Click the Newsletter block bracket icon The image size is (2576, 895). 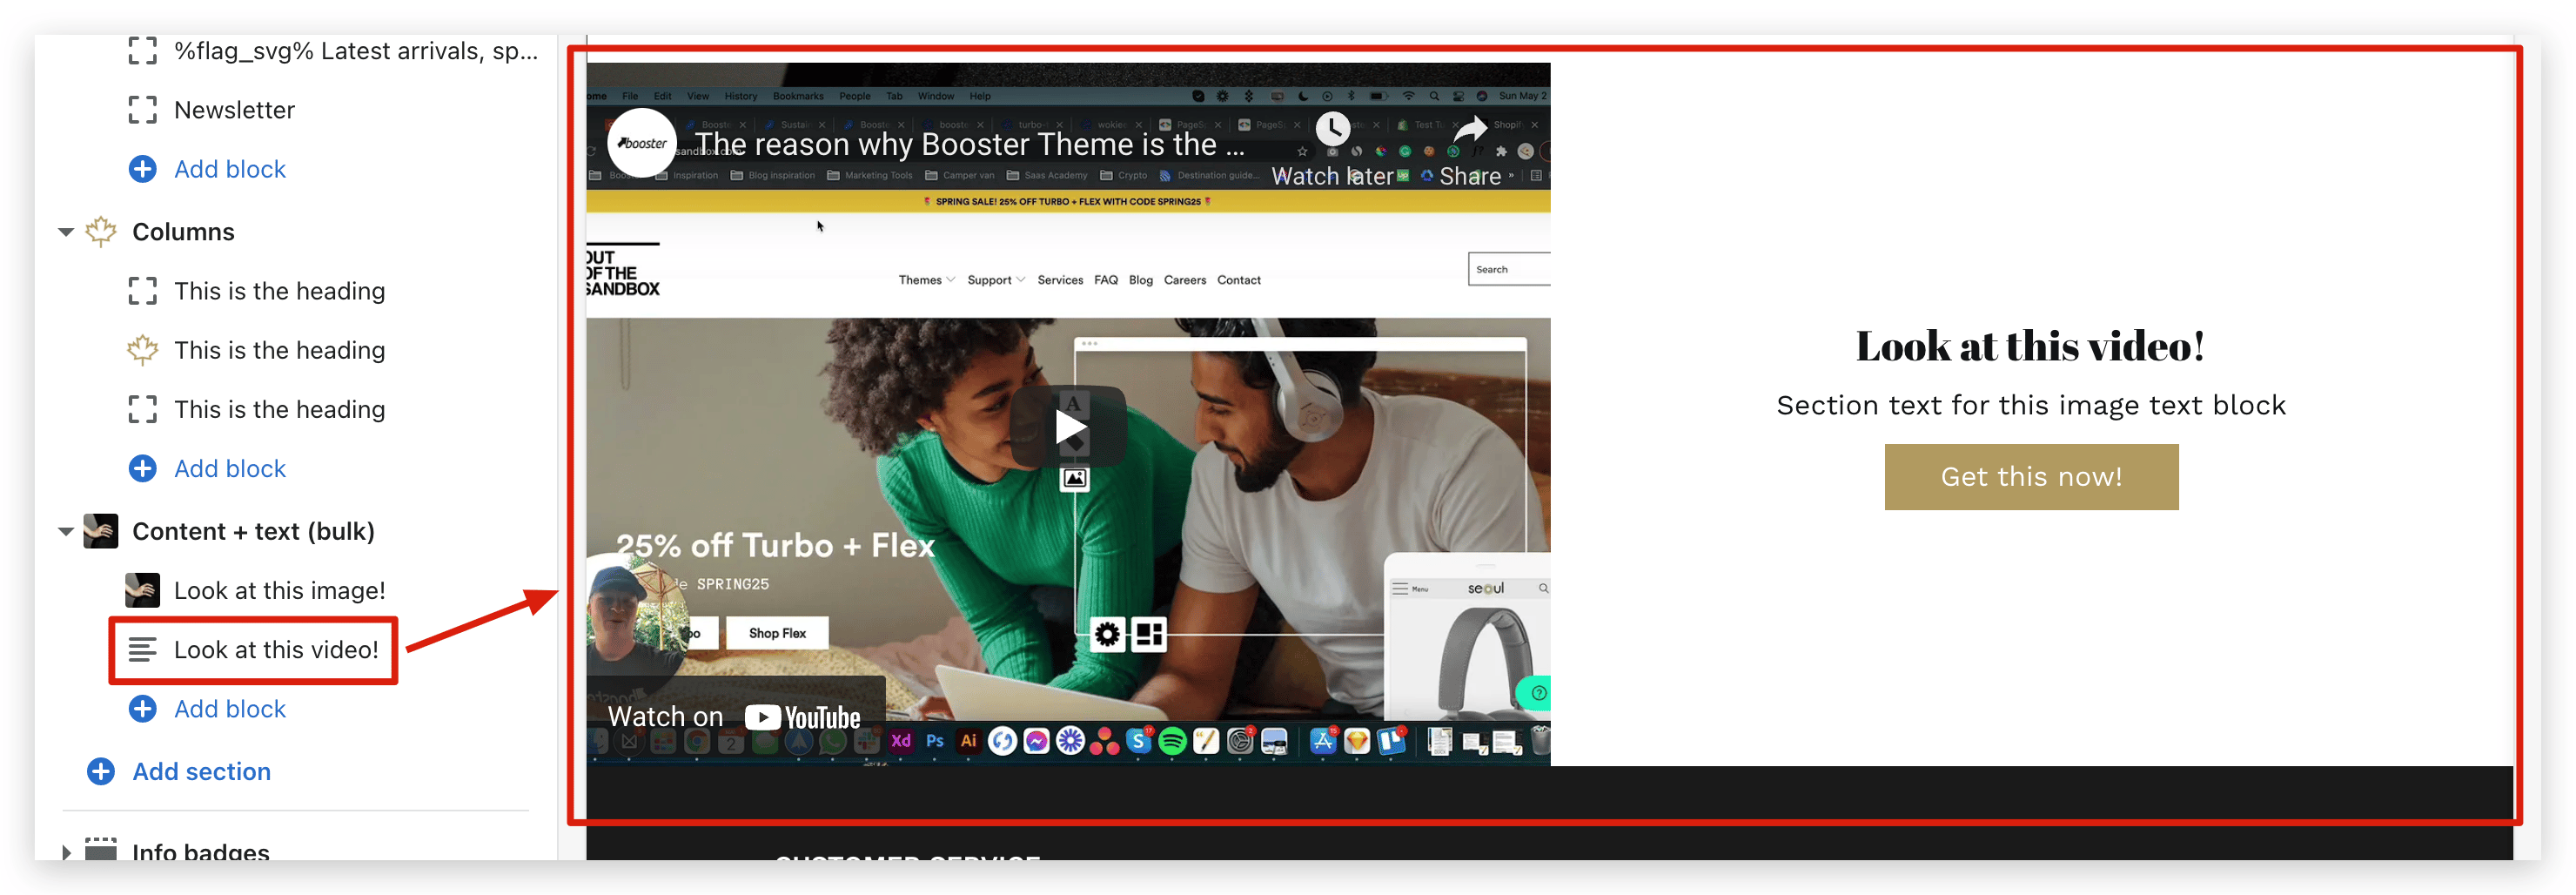tap(142, 110)
